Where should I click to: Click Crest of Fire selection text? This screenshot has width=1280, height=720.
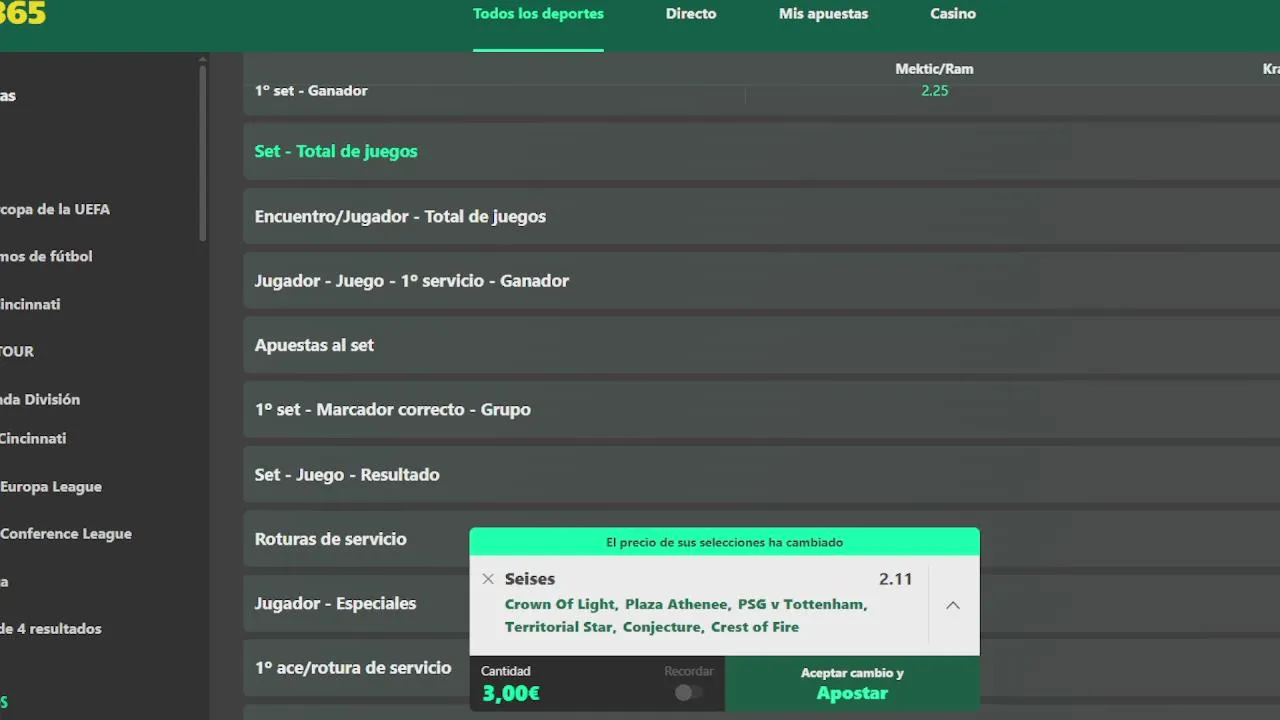[x=755, y=627]
